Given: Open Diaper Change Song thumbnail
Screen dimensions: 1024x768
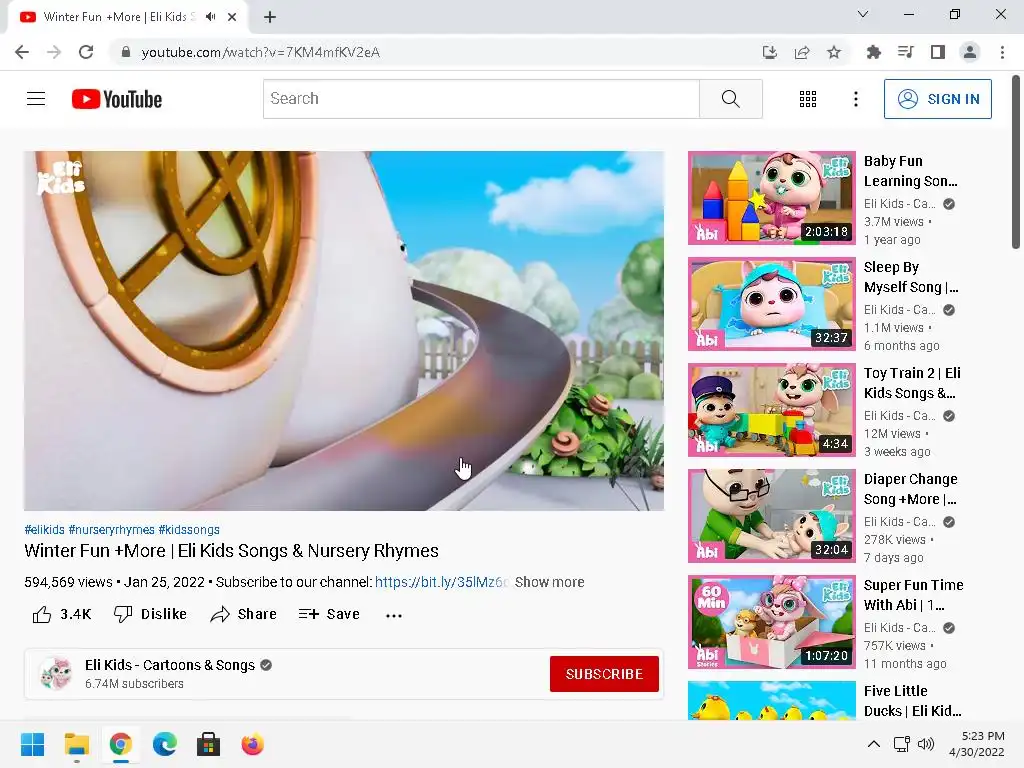Looking at the screenshot, I should (771, 515).
